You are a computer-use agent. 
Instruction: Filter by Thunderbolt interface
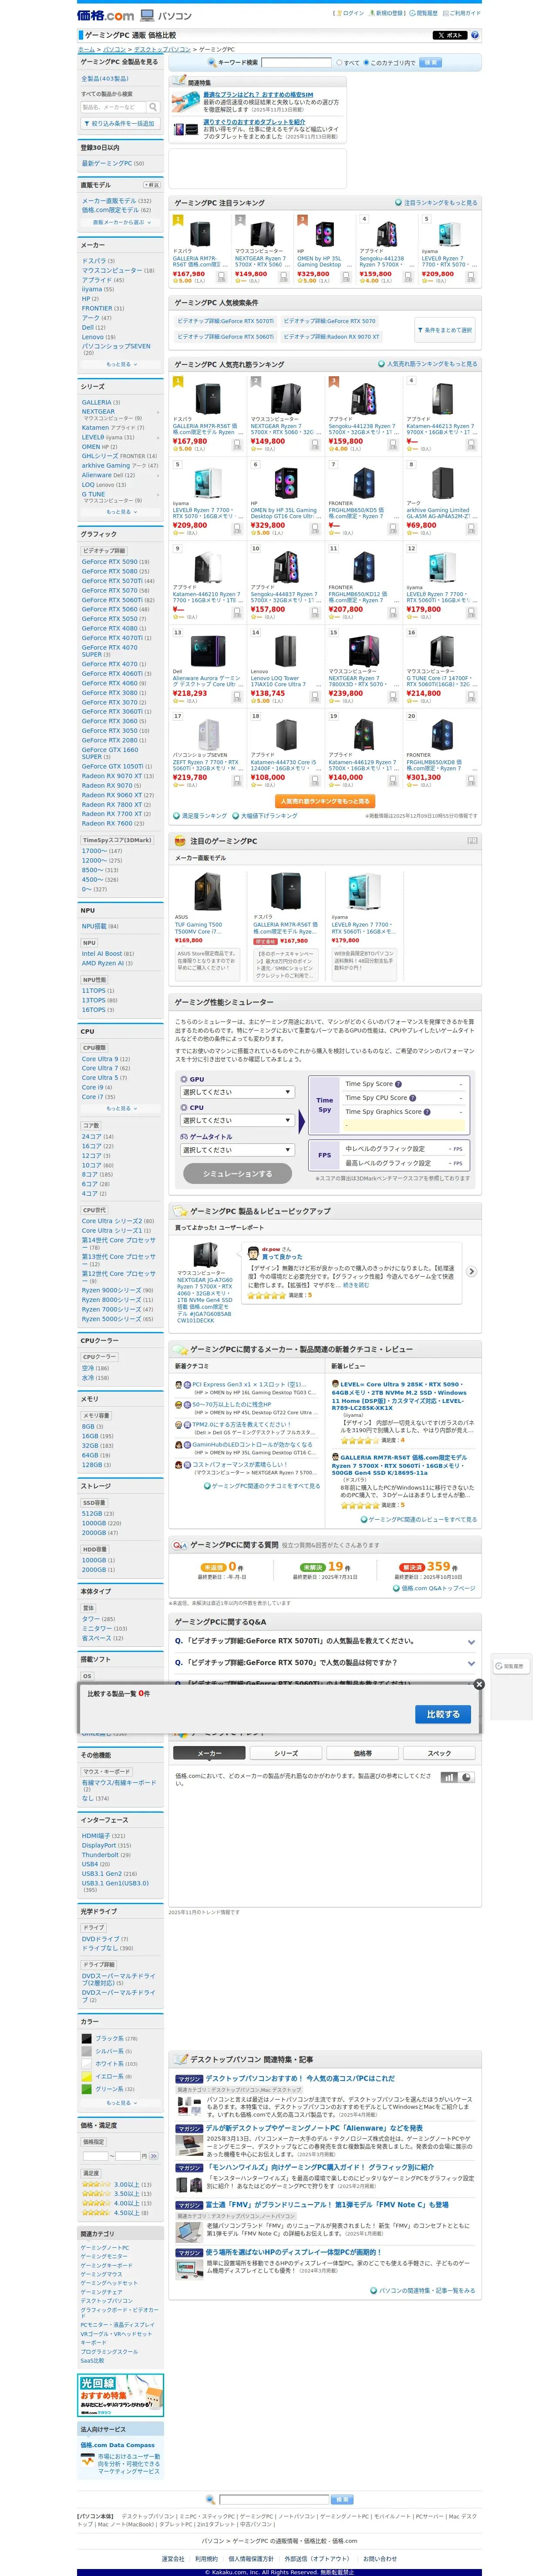[100, 1854]
